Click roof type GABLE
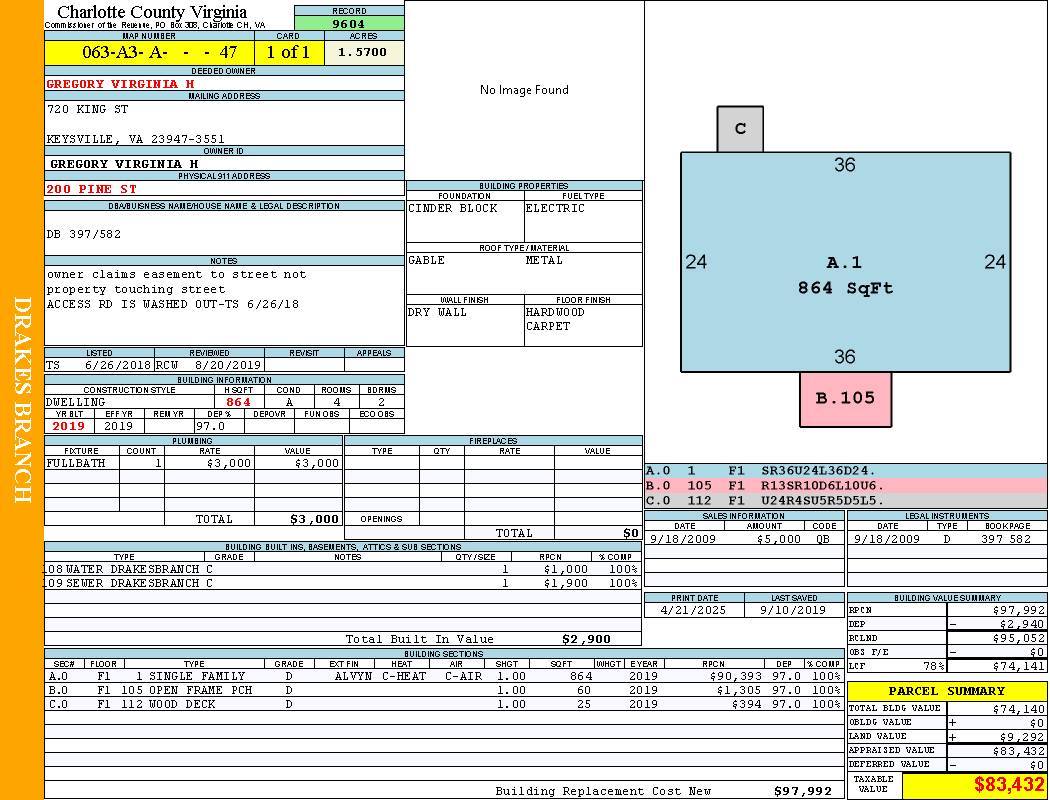The height and width of the screenshot is (800, 1050). (x=427, y=260)
